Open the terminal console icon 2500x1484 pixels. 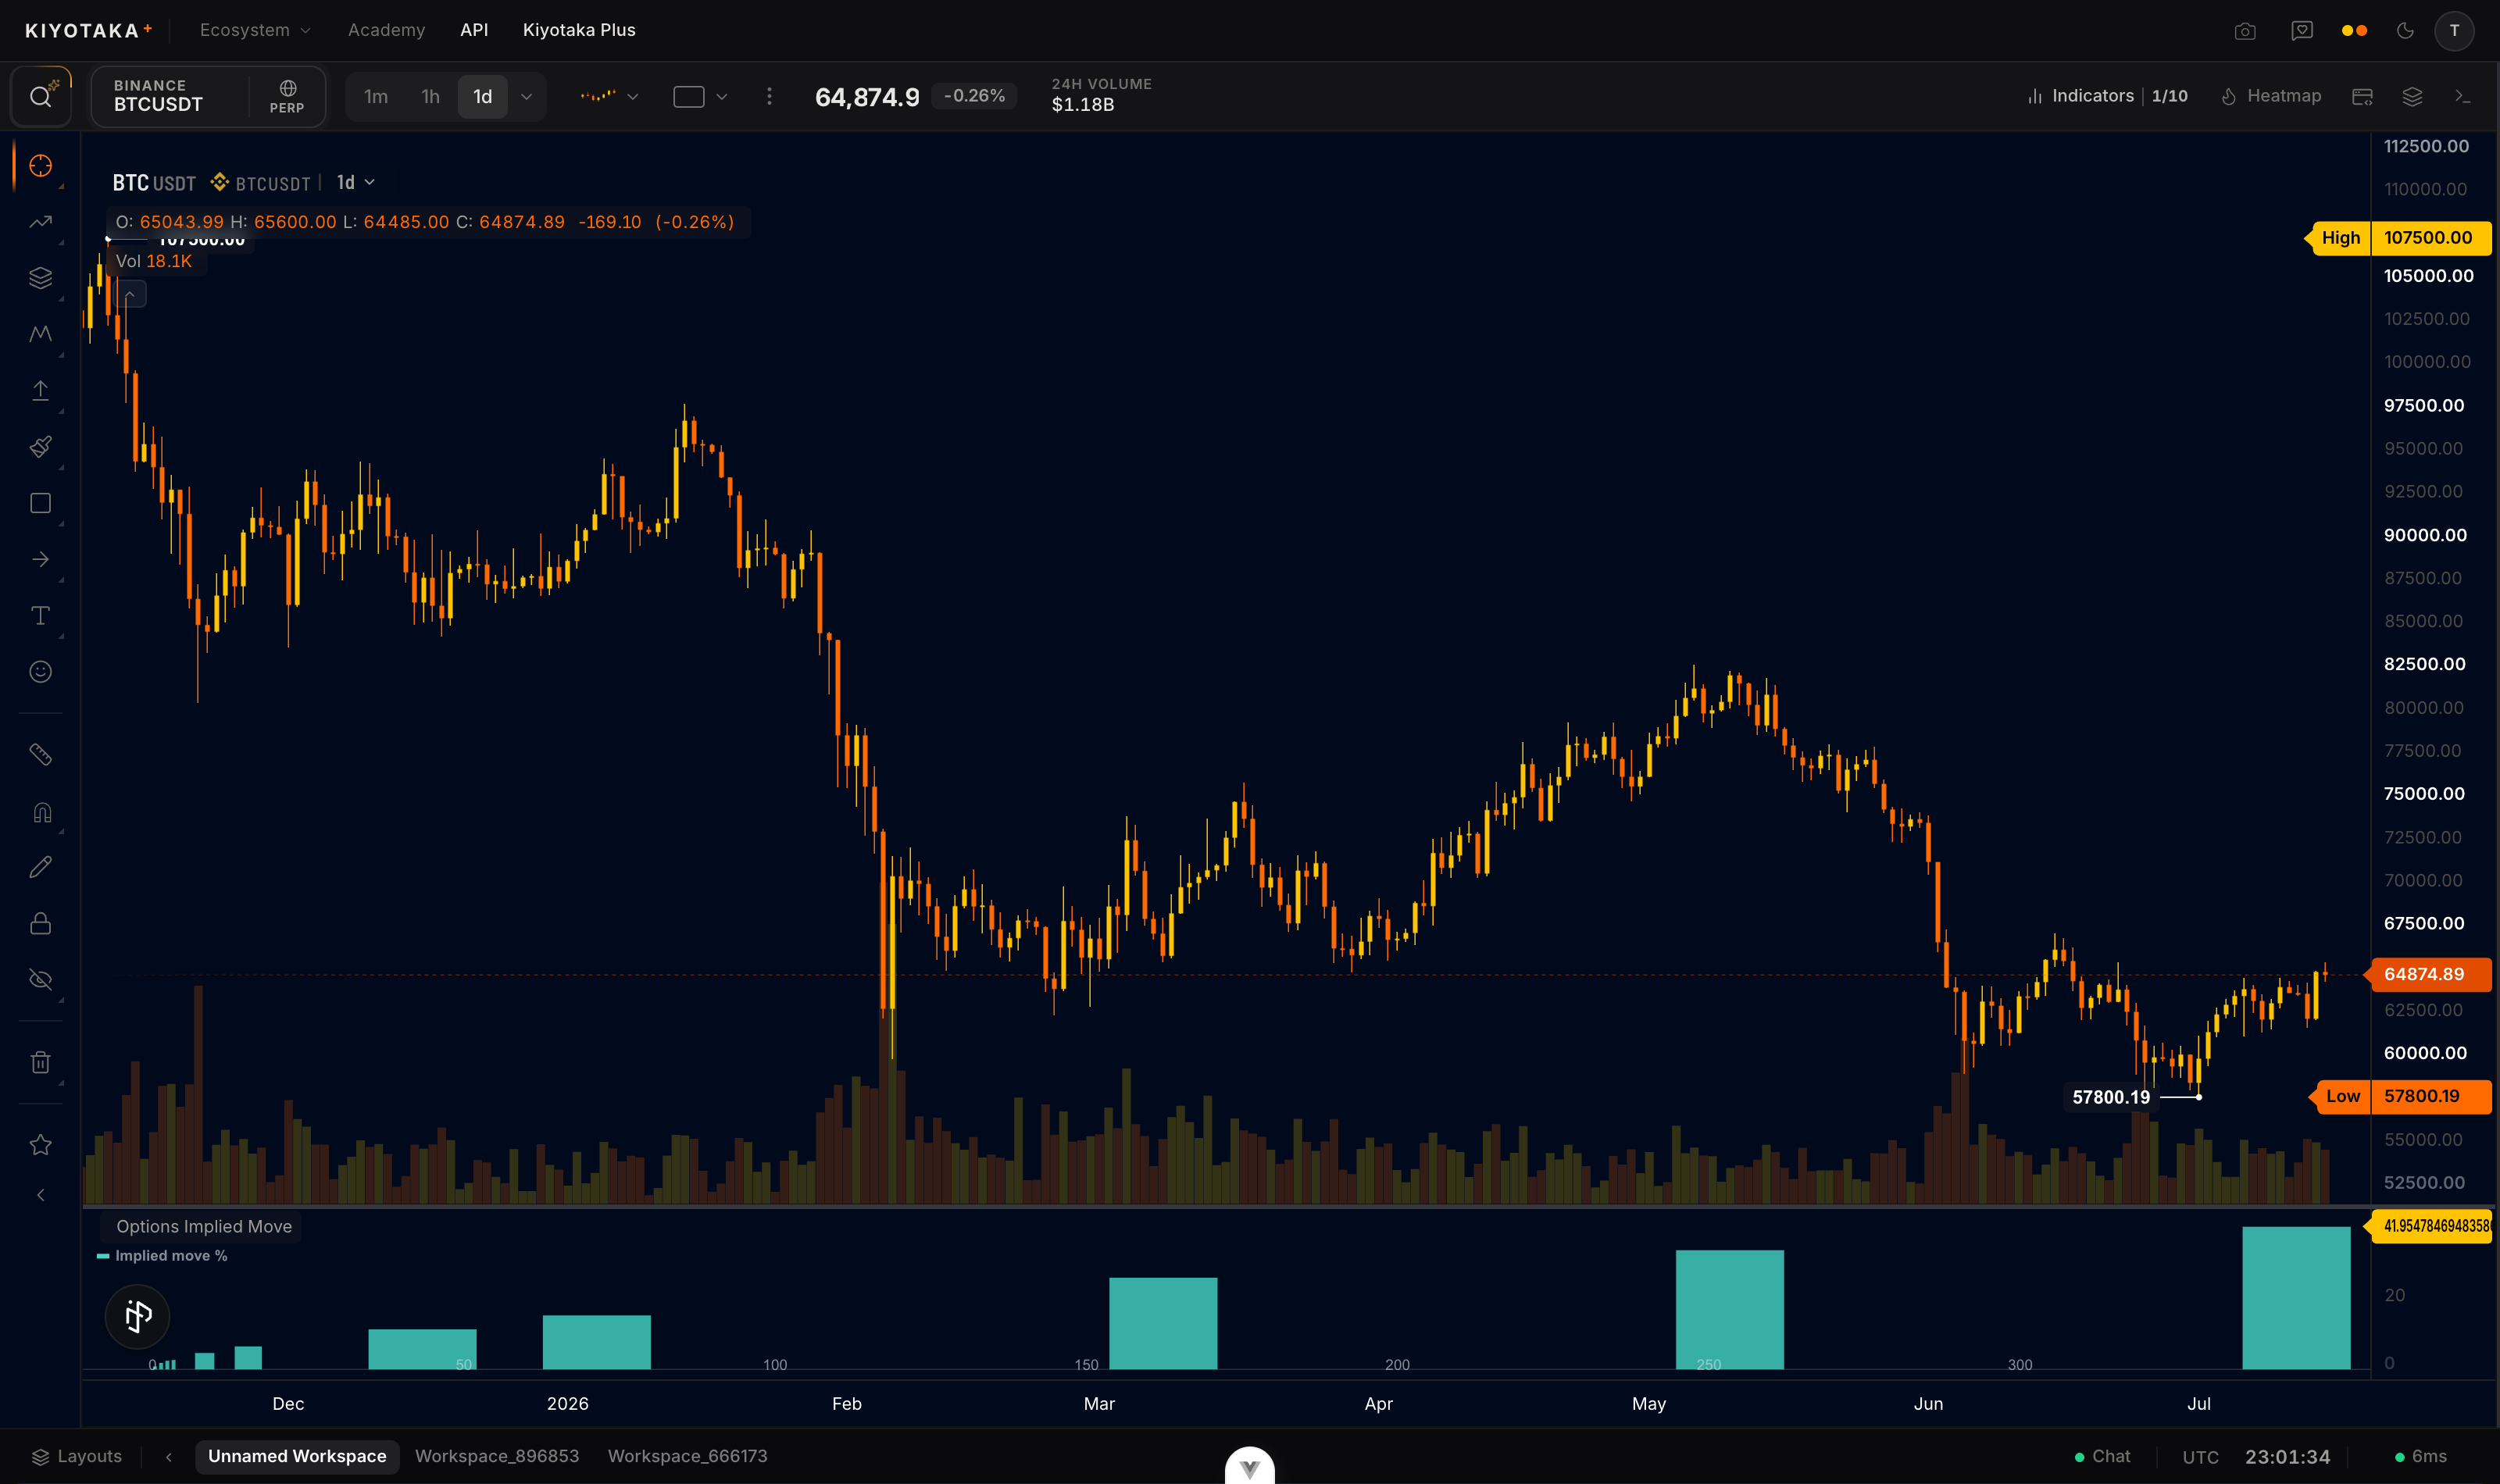[x=2462, y=96]
